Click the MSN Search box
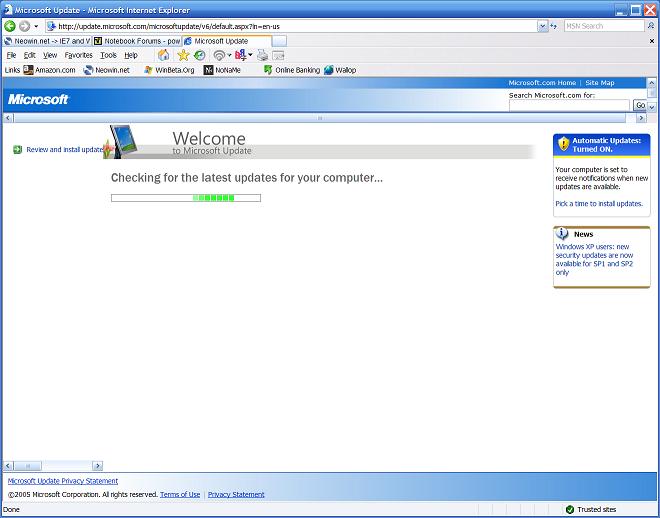 604,26
